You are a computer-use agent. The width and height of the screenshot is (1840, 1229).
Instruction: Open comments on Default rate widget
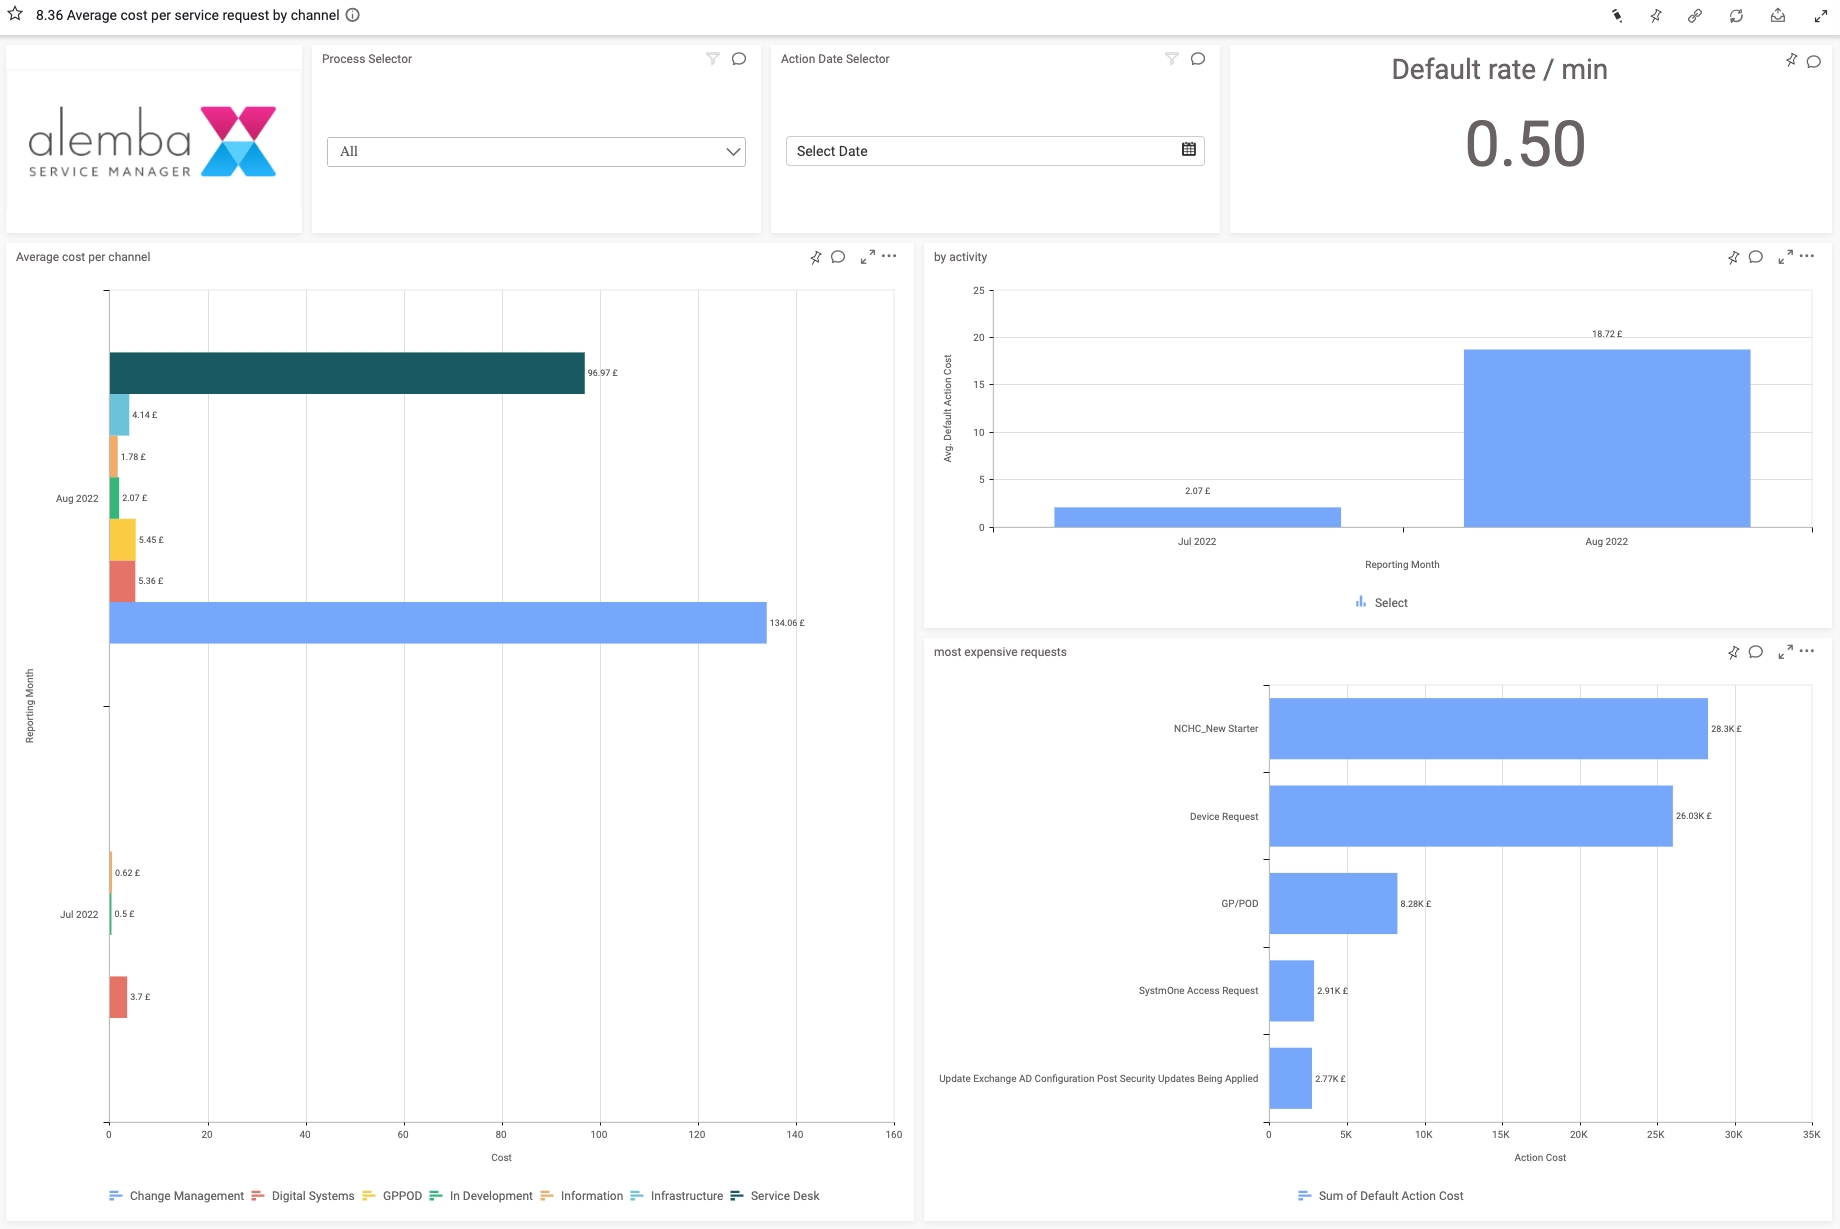pos(1813,61)
